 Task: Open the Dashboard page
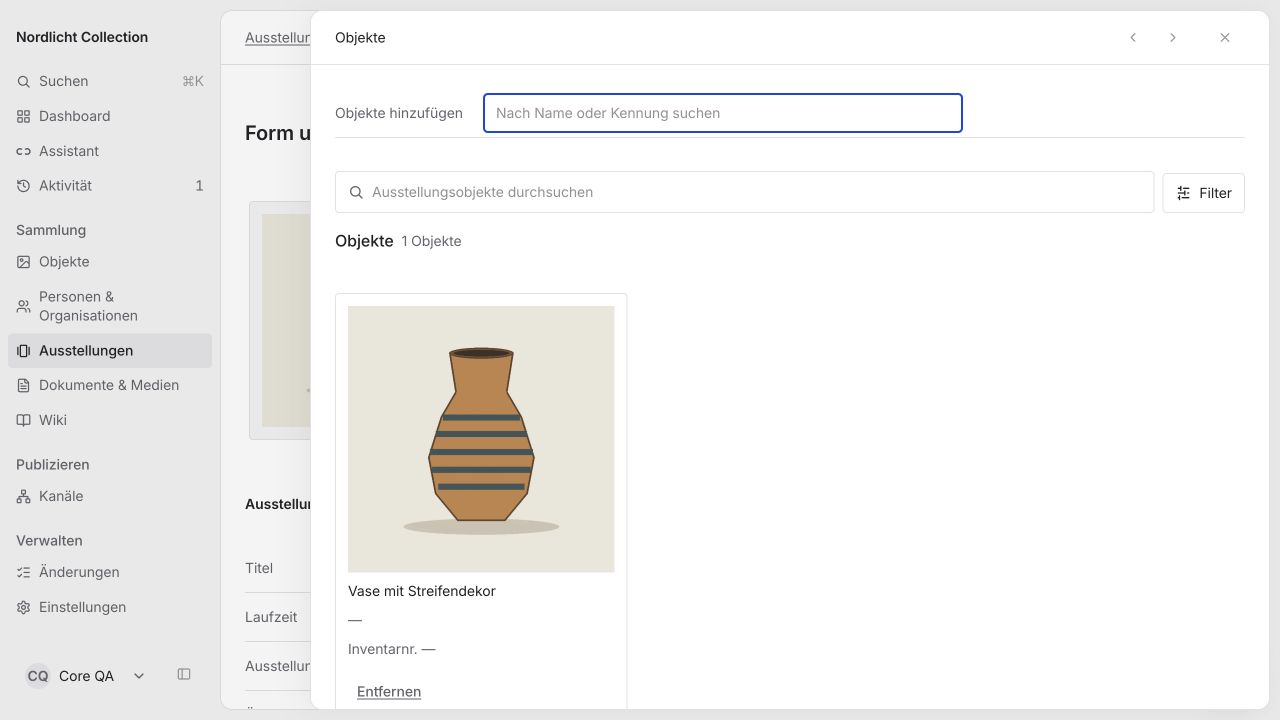coord(110,116)
